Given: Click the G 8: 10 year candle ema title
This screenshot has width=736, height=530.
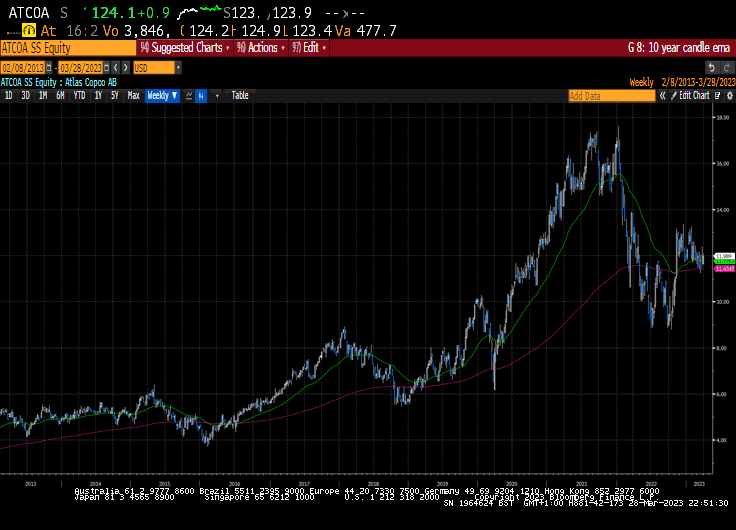Looking at the screenshot, I should 679,48.
